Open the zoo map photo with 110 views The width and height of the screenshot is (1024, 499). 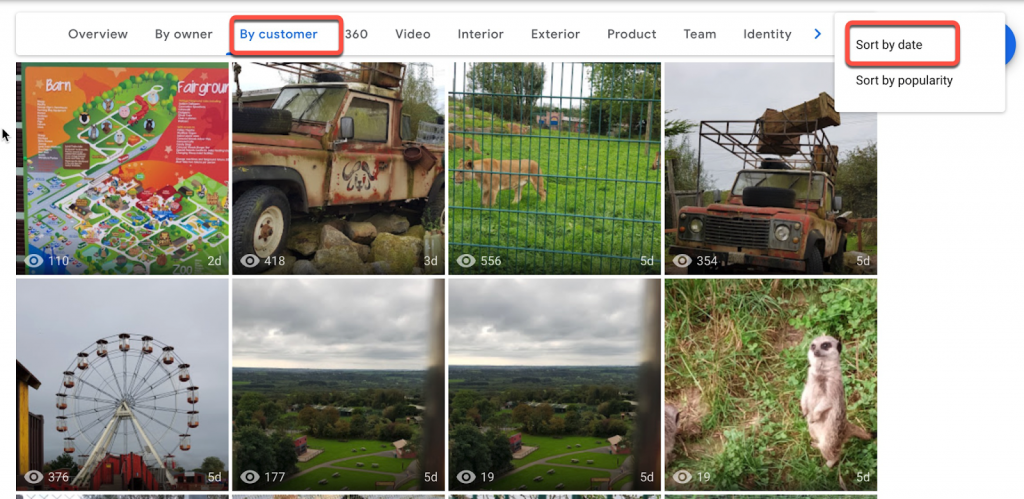pyautogui.click(x=122, y=169)
